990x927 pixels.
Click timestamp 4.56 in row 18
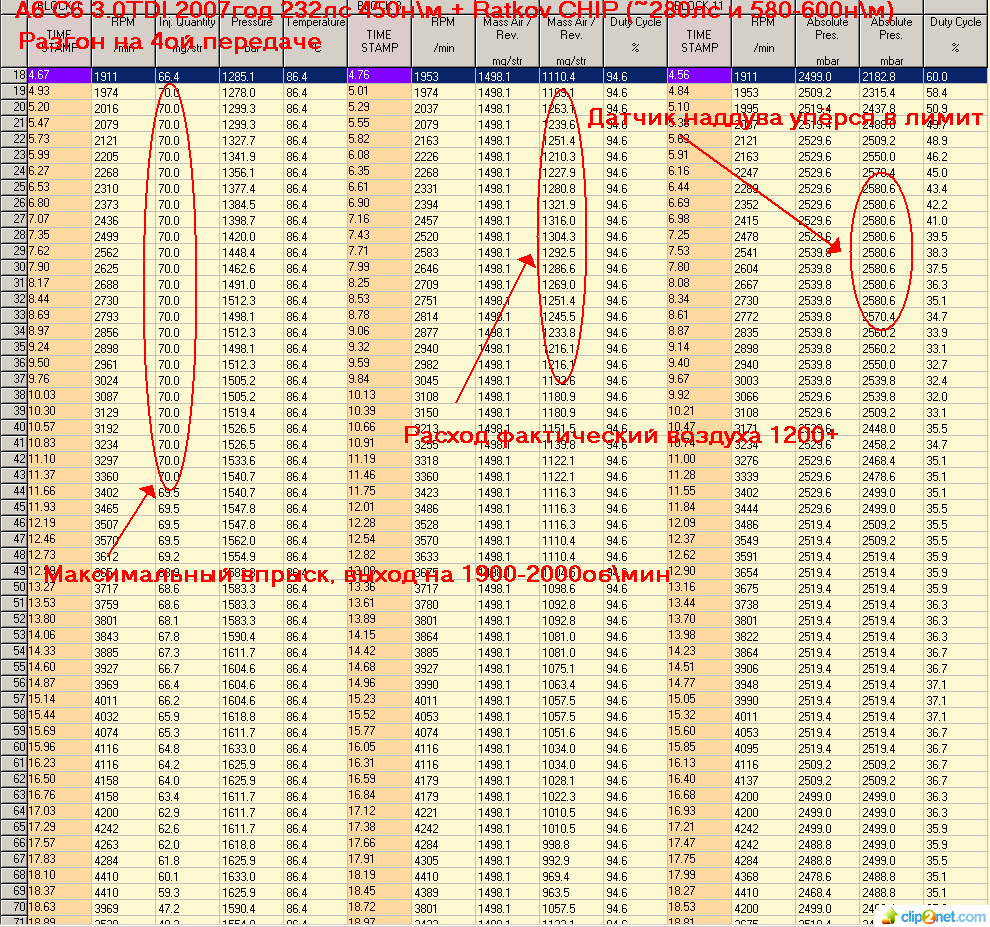[699, 75]
